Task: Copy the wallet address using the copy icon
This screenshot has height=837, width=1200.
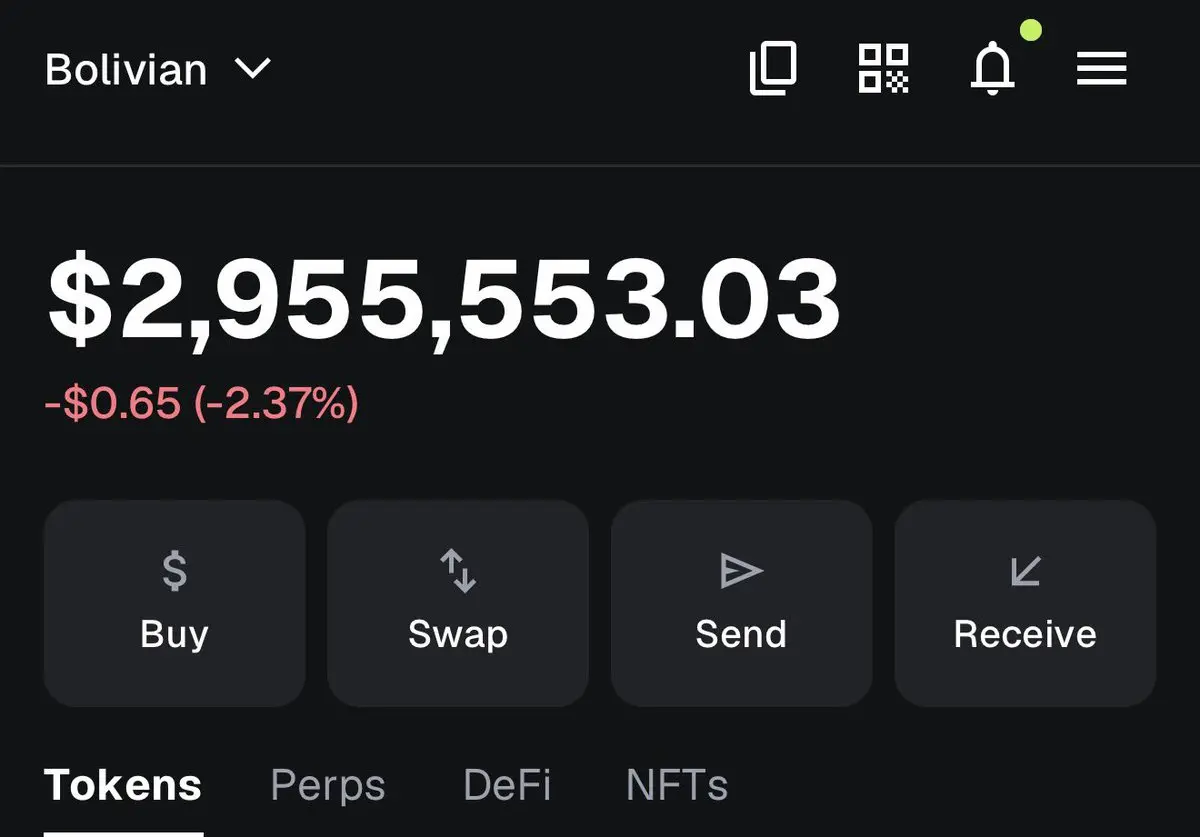Action: 773,69
